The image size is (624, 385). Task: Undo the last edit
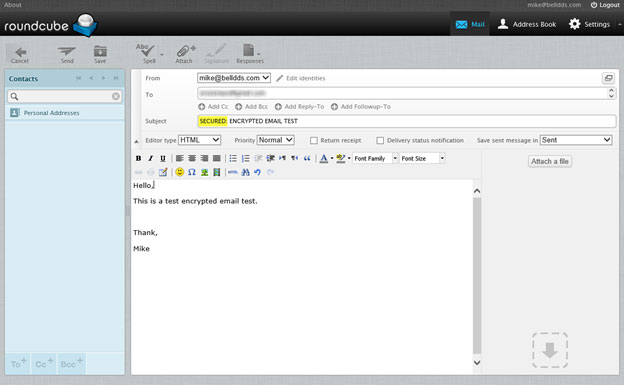[x=257, y=172]
